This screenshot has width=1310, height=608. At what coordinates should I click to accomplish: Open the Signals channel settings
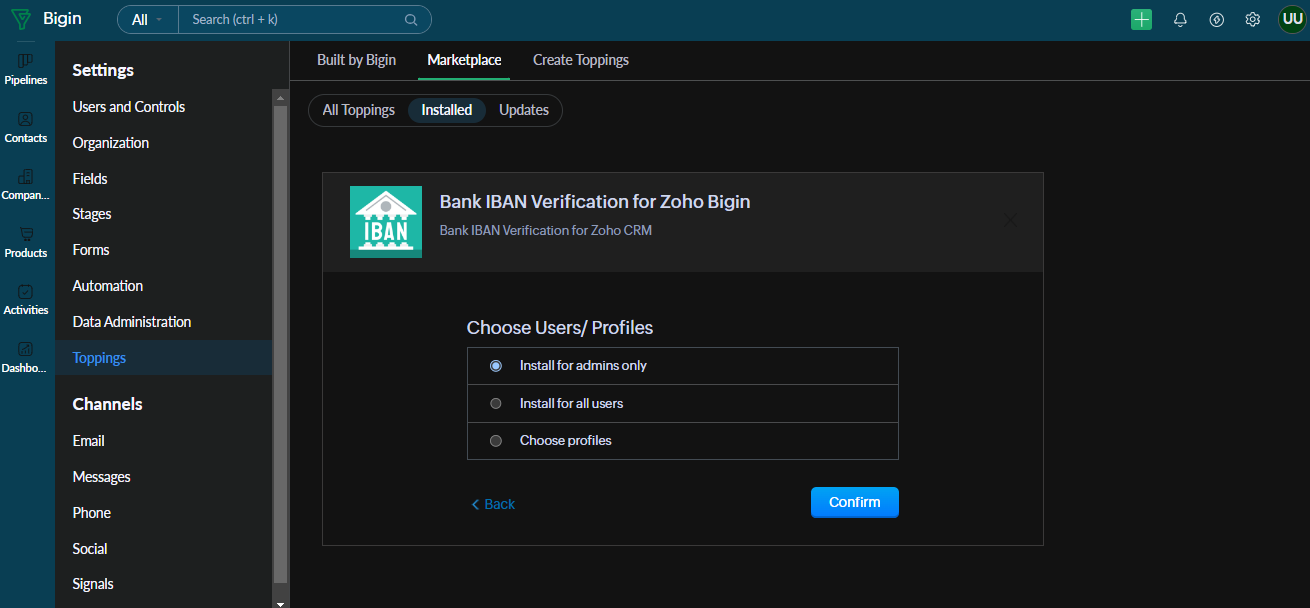pyautogui.click(x=93, y=584)
